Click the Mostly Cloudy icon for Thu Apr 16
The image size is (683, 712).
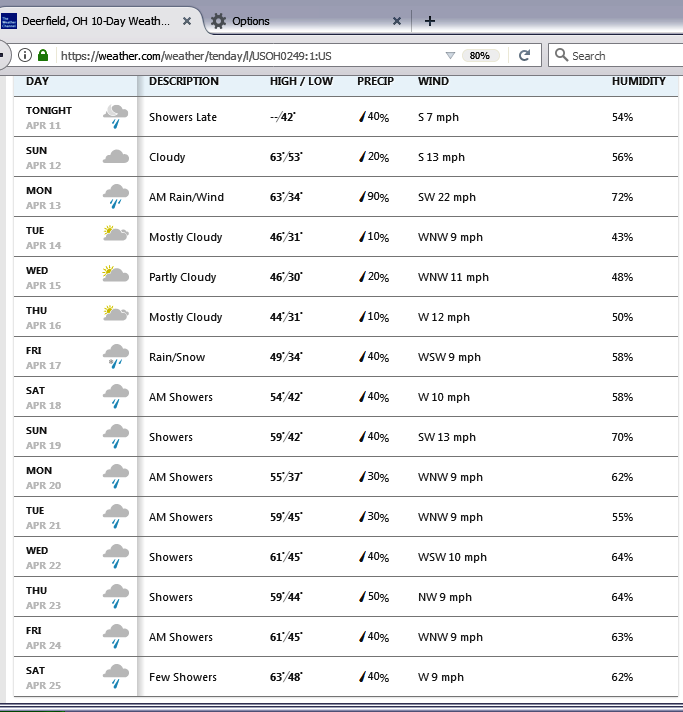115,314
